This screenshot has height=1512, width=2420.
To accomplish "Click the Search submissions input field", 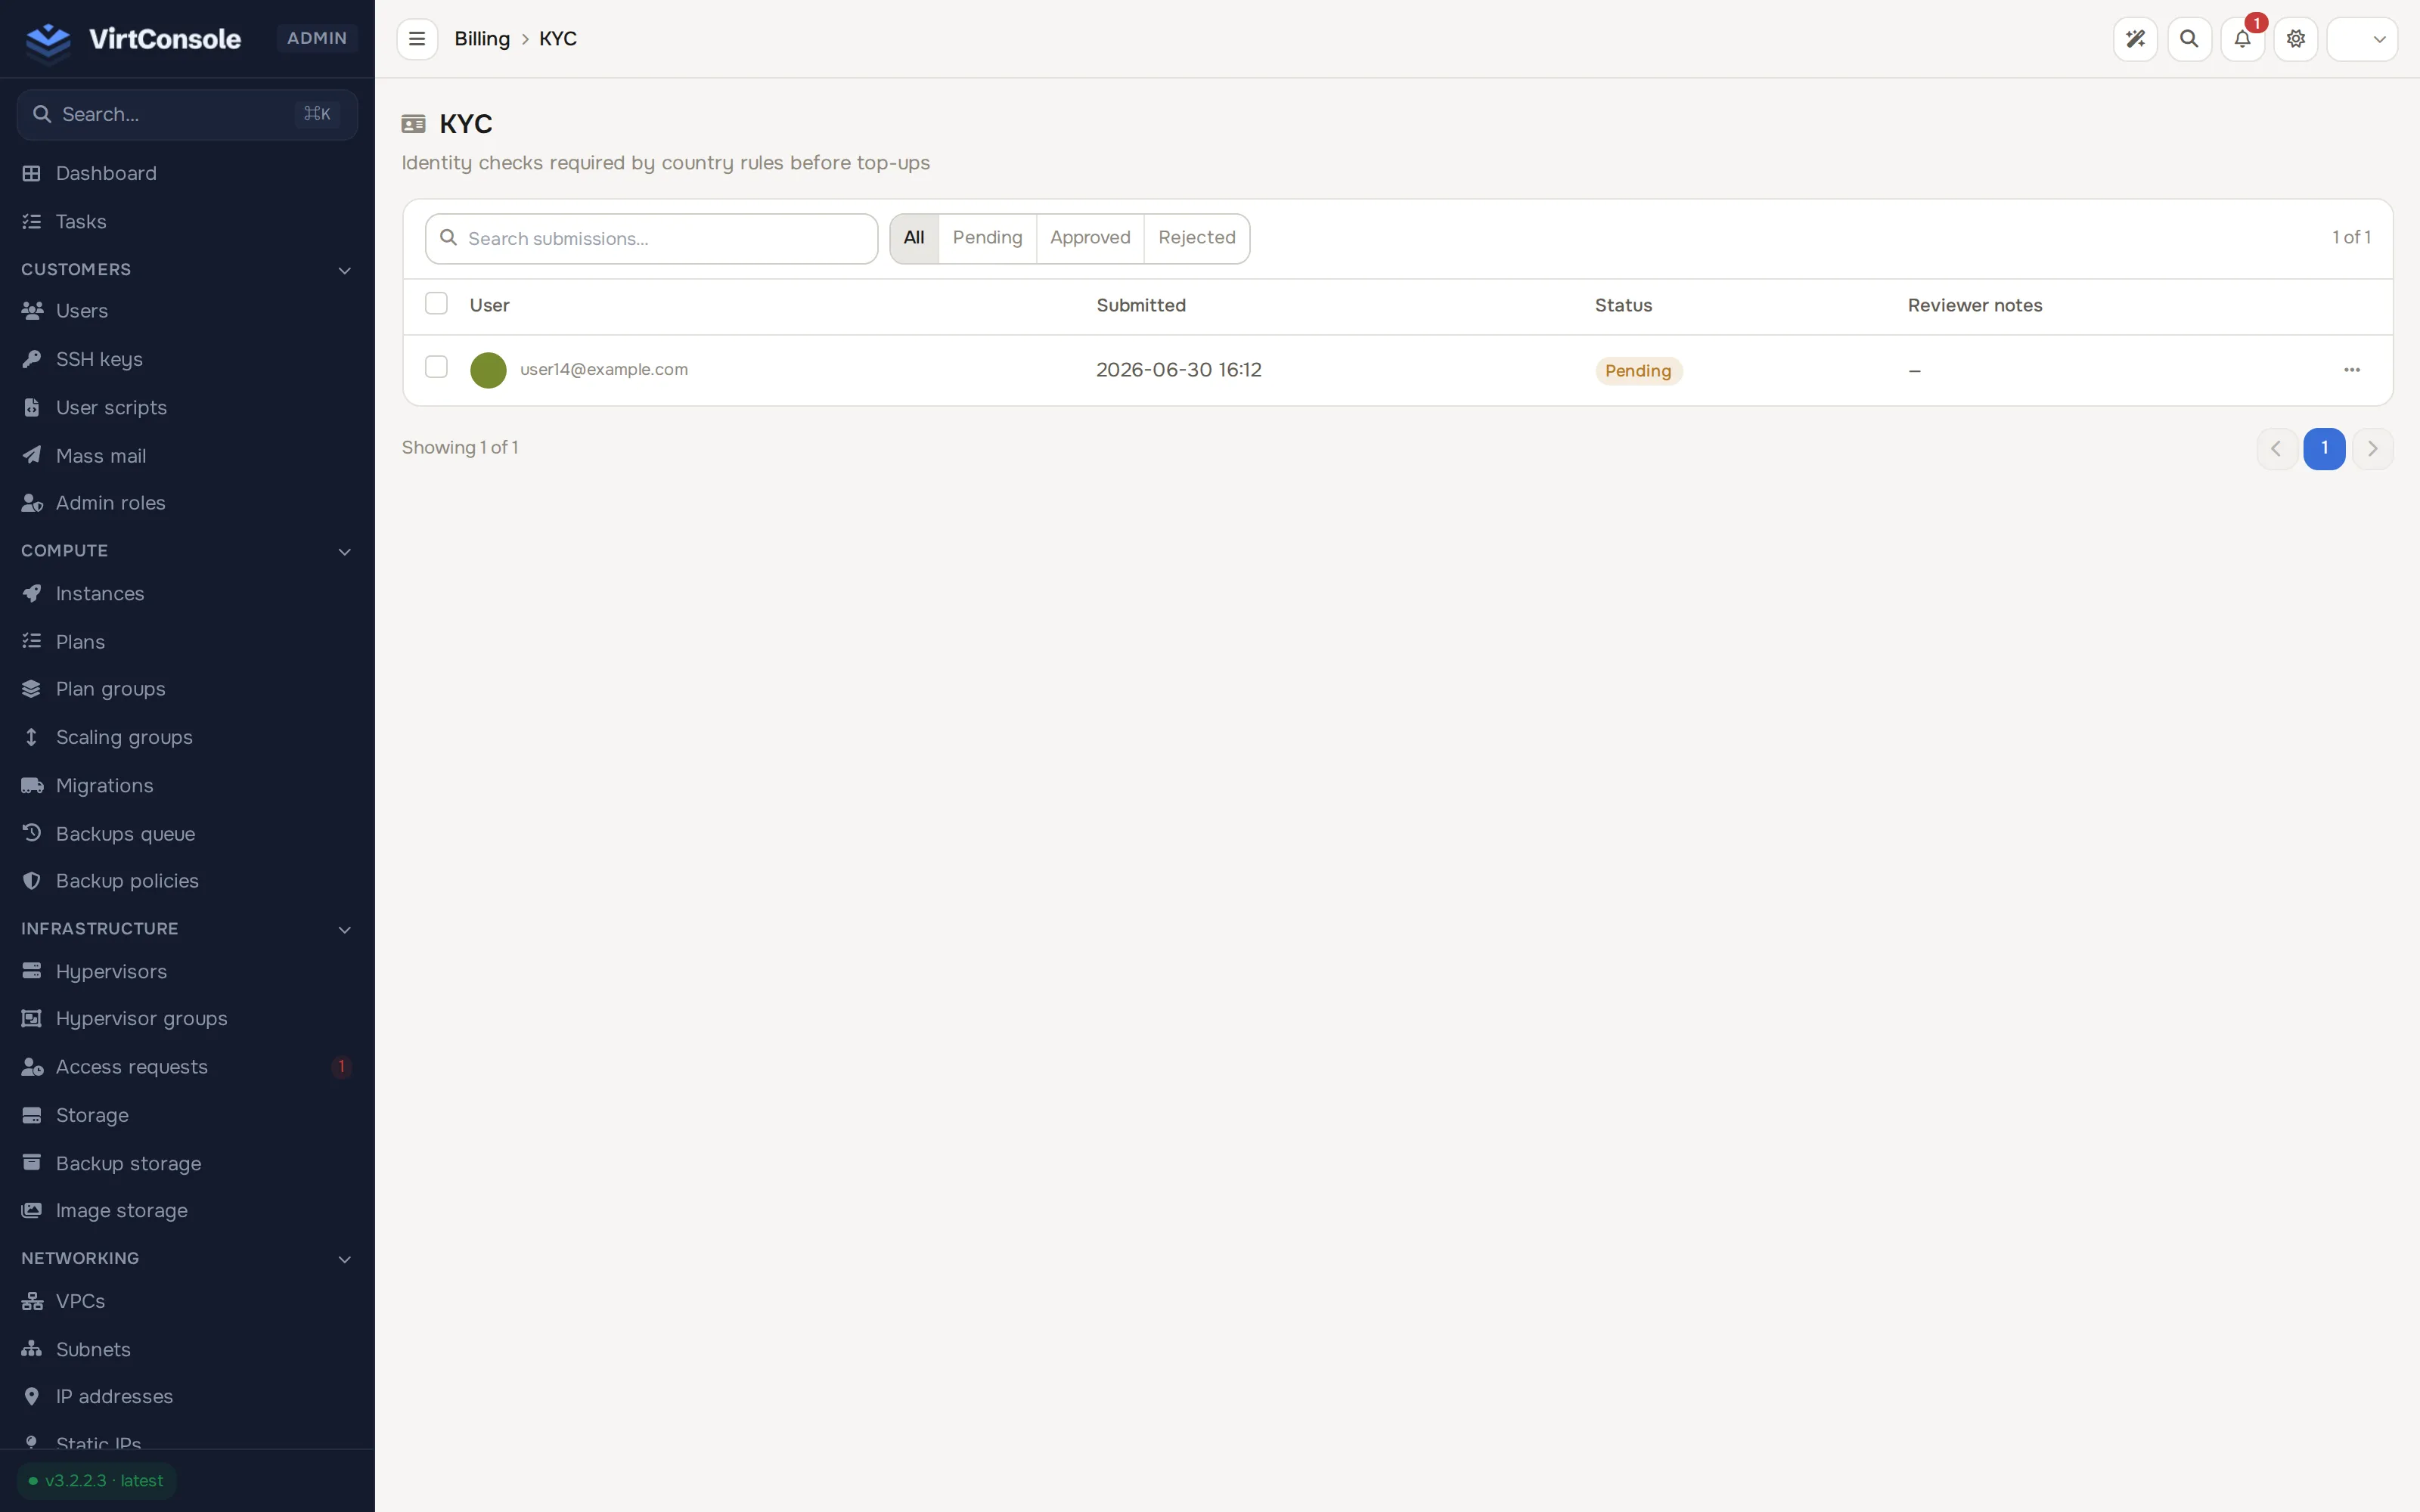I will coord(651,239).
